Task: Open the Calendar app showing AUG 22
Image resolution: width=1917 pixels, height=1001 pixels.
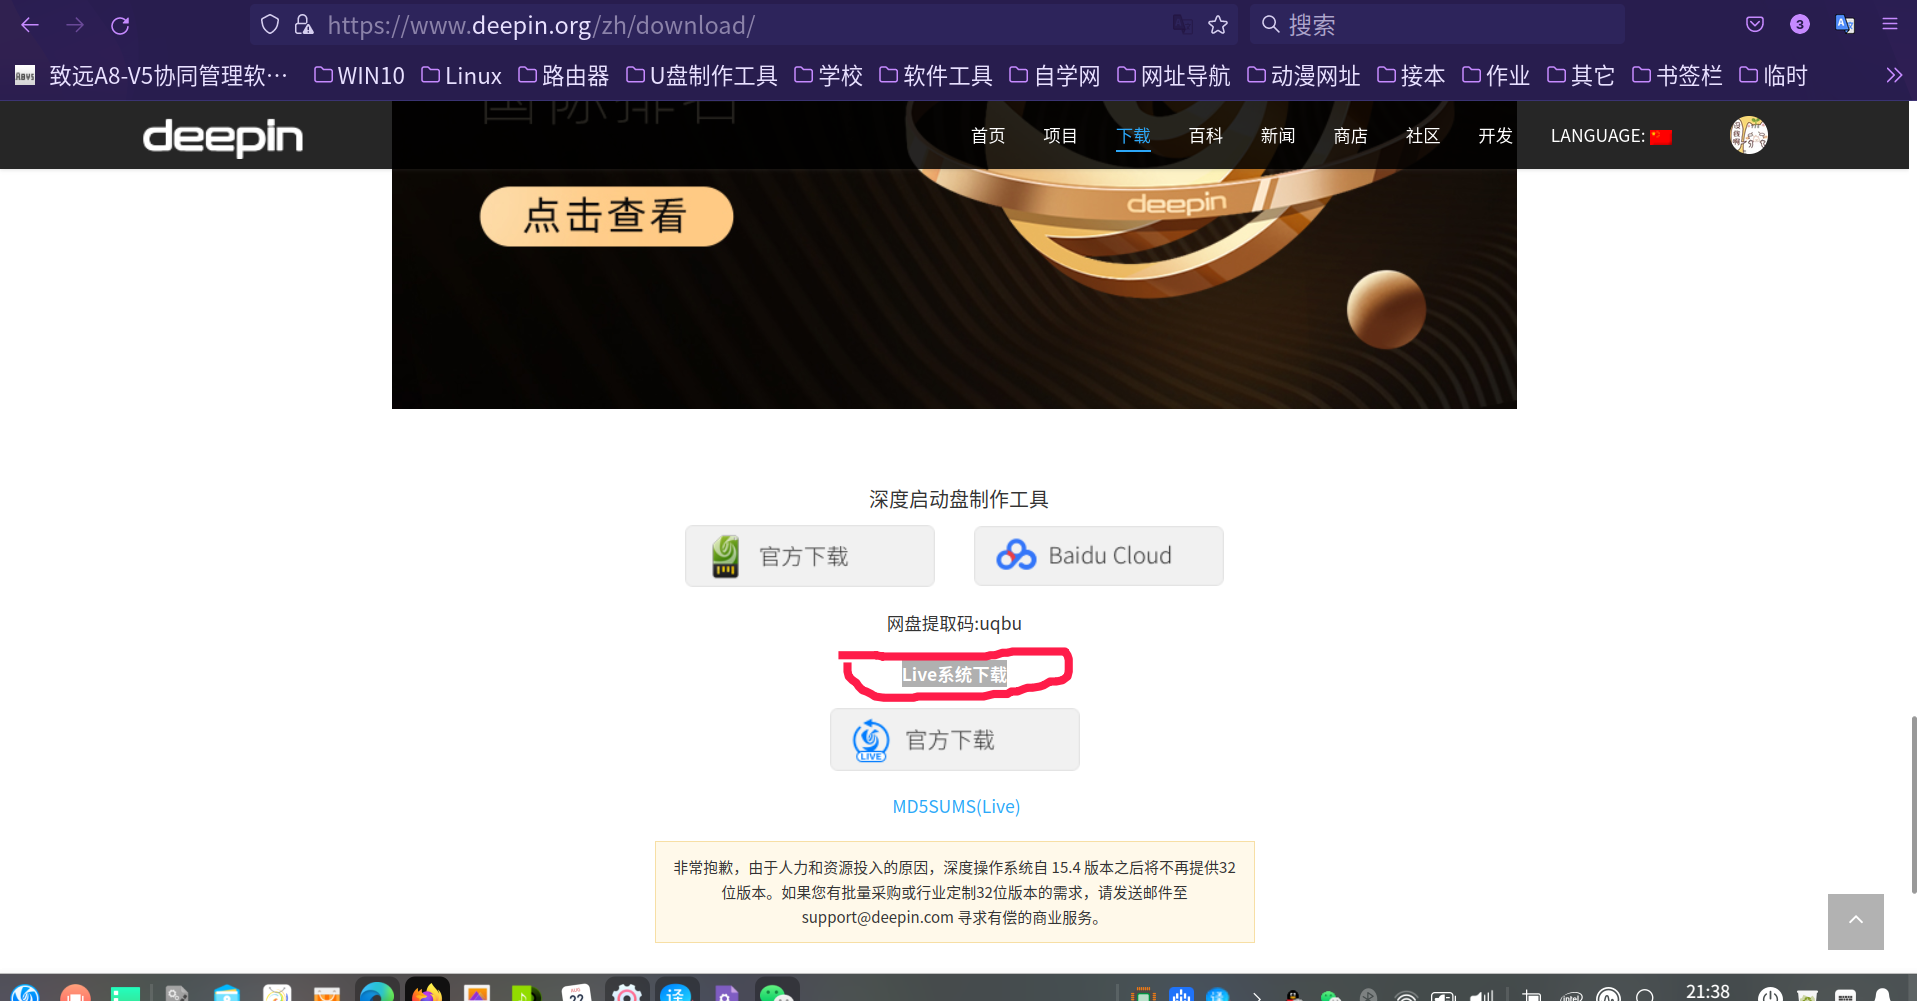Action: [576, 993]
